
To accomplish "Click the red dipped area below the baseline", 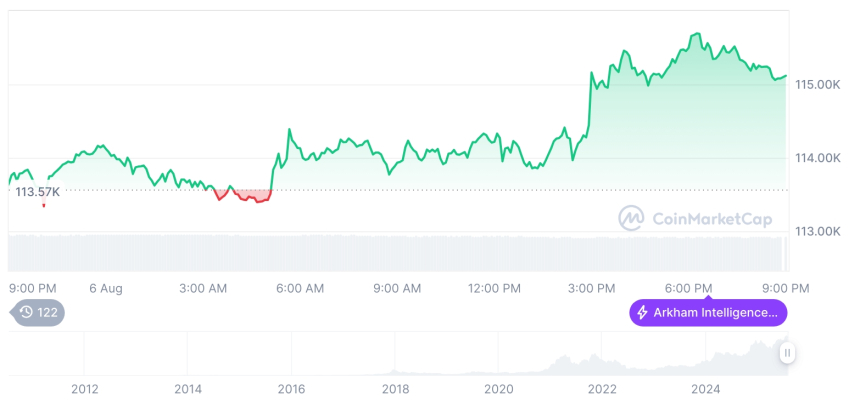I will point(250,195).
